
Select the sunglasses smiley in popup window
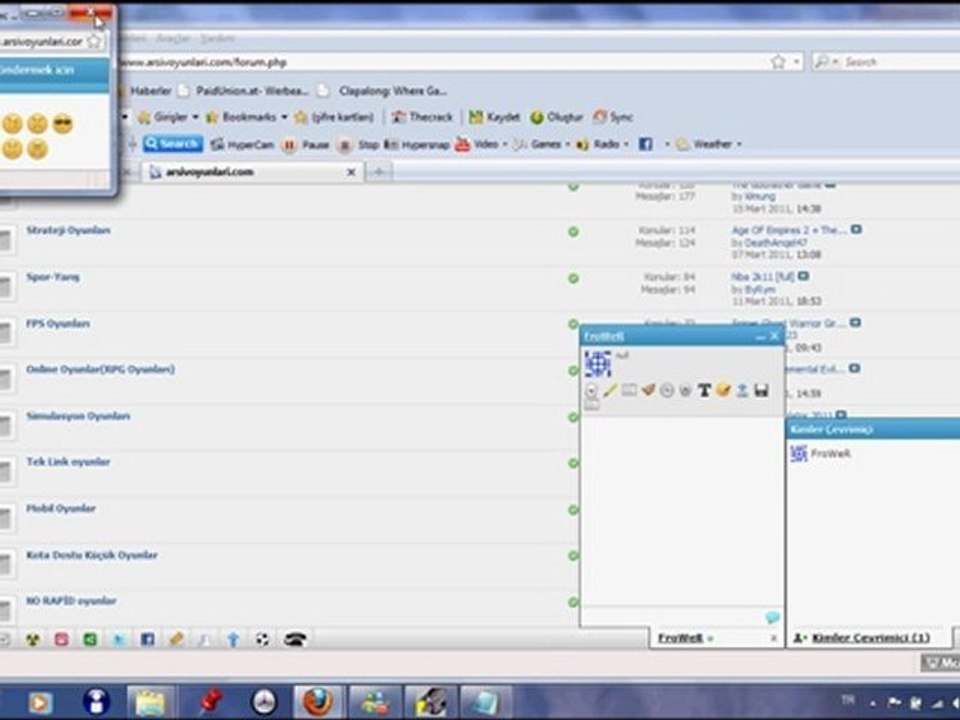coord(62,124)
